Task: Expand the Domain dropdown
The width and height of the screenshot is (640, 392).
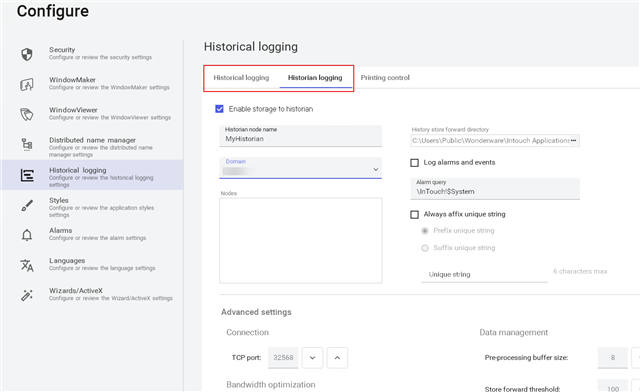Action: (x=301, y=168)
